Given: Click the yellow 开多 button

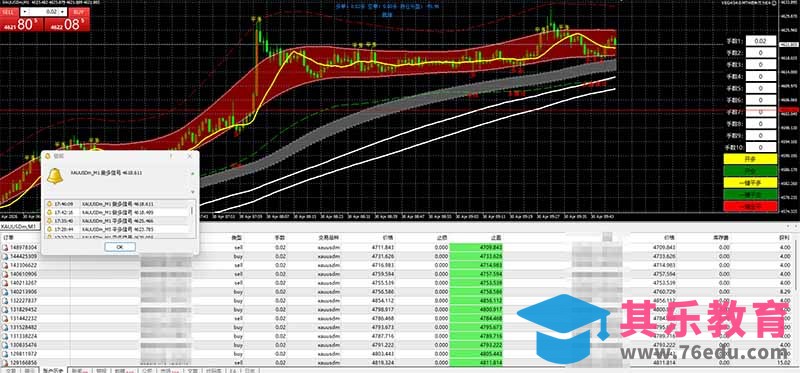Looking at the screenshot, I should tap(750, 159).
